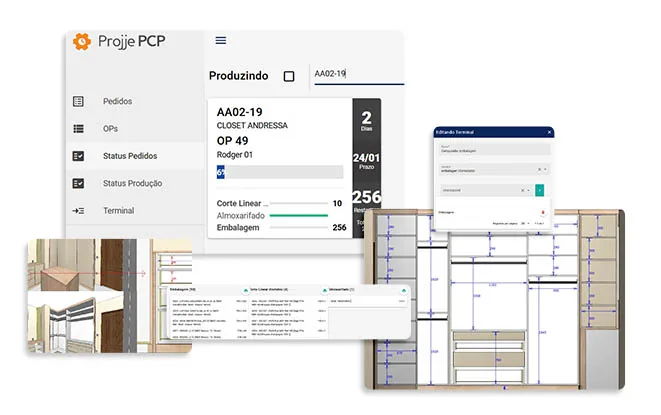Click the Terminal arrow icon
Viewport: 661px width, 415px height.
pyautogui.click(x=79, y=211)
